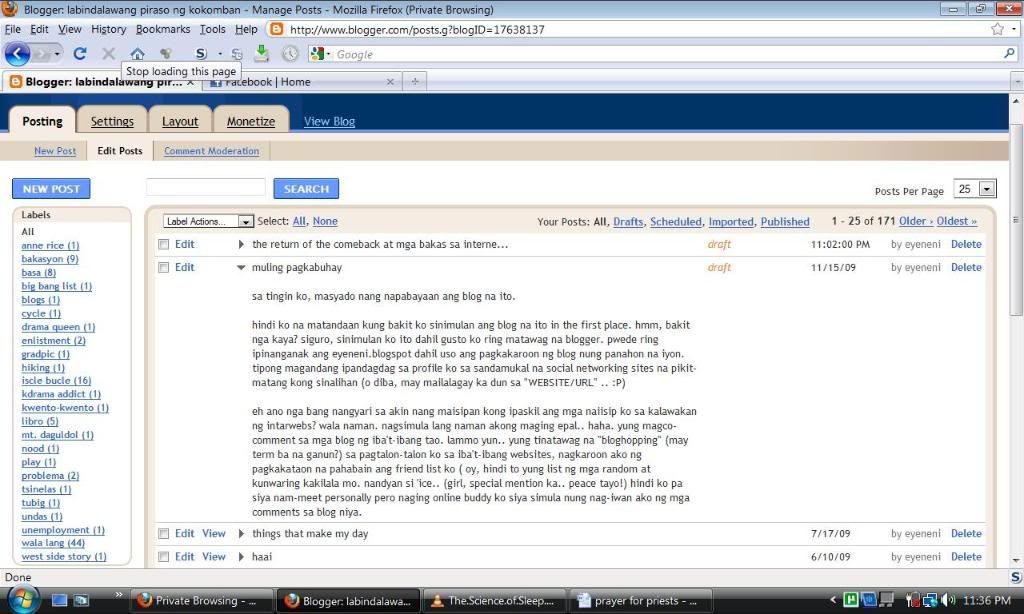Click the search magnifier in Google box
Image resolution: width=1024 pixels, height=614 pixels.
point(1009,54)
